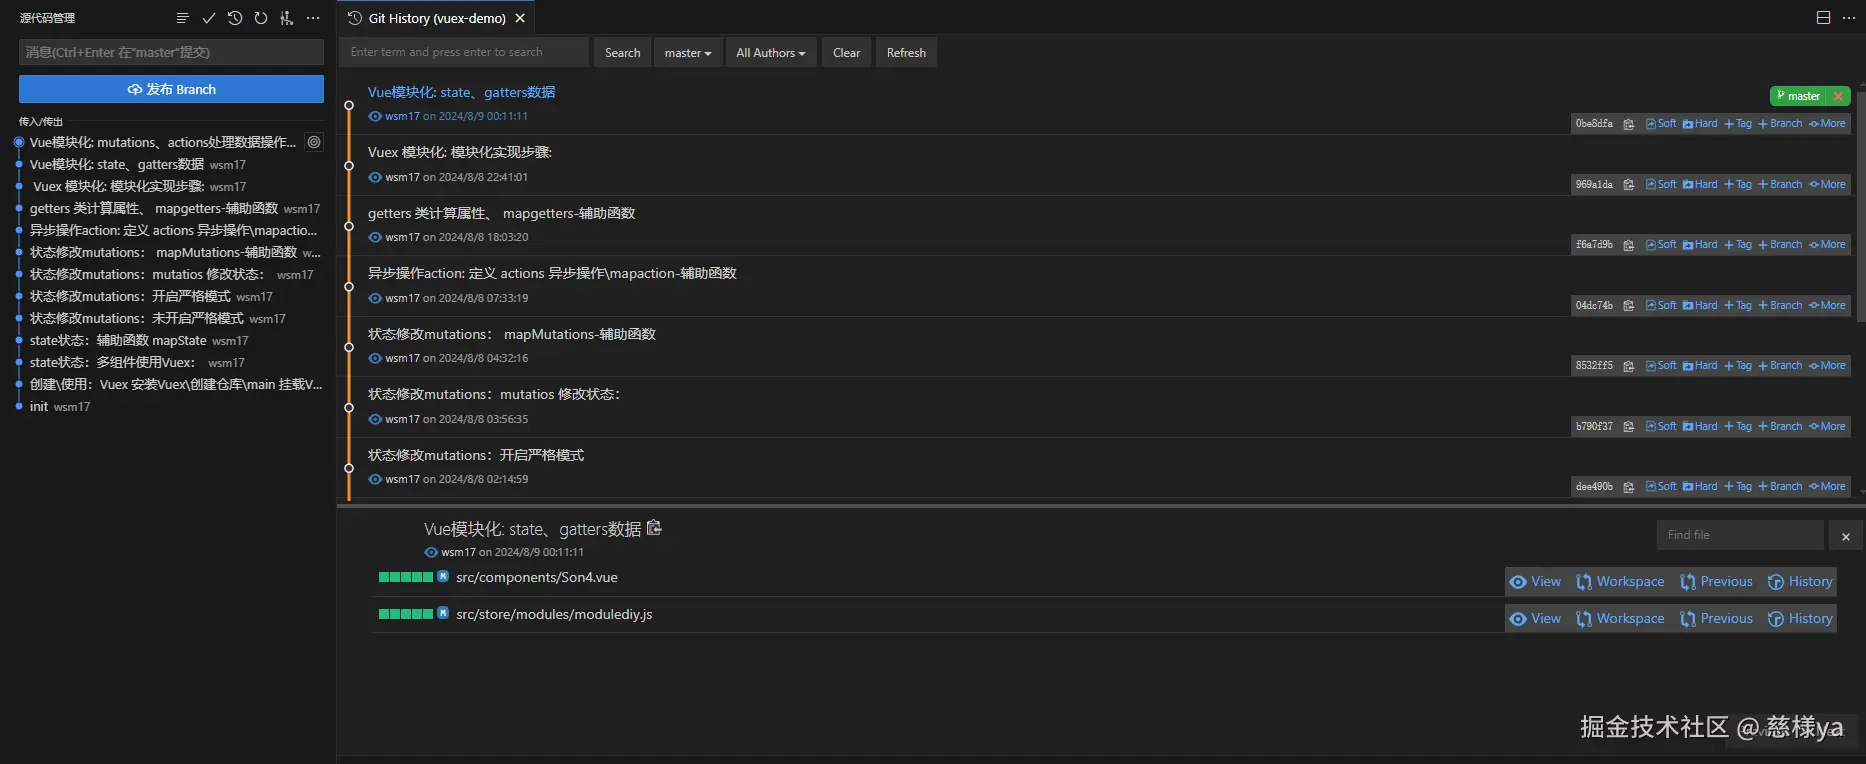
Task: Add Tag to commit dee490b
Action: 1738,487
